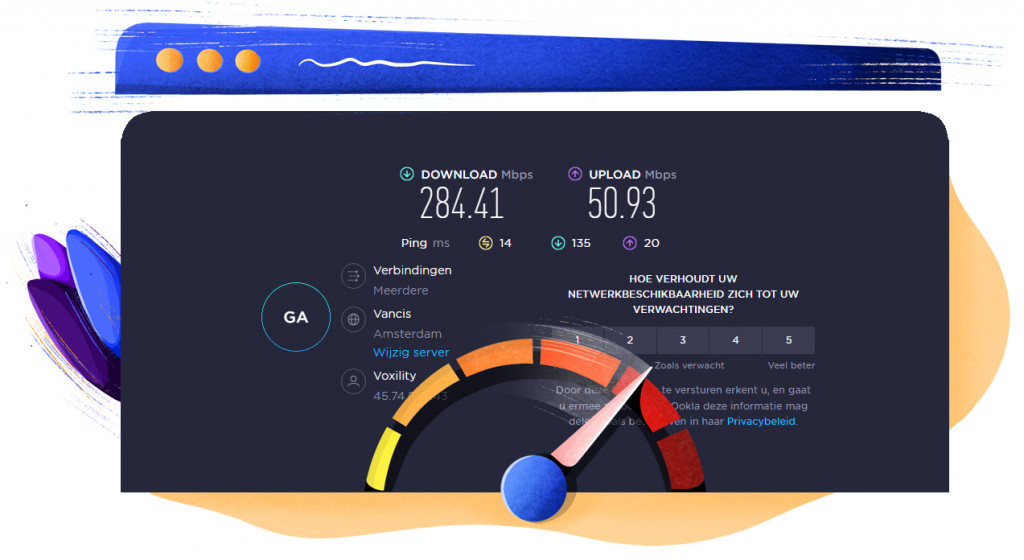The width and height of the screenshot is (1024, 560).
Task: Click the Wijzig server link
Action: 411,352
